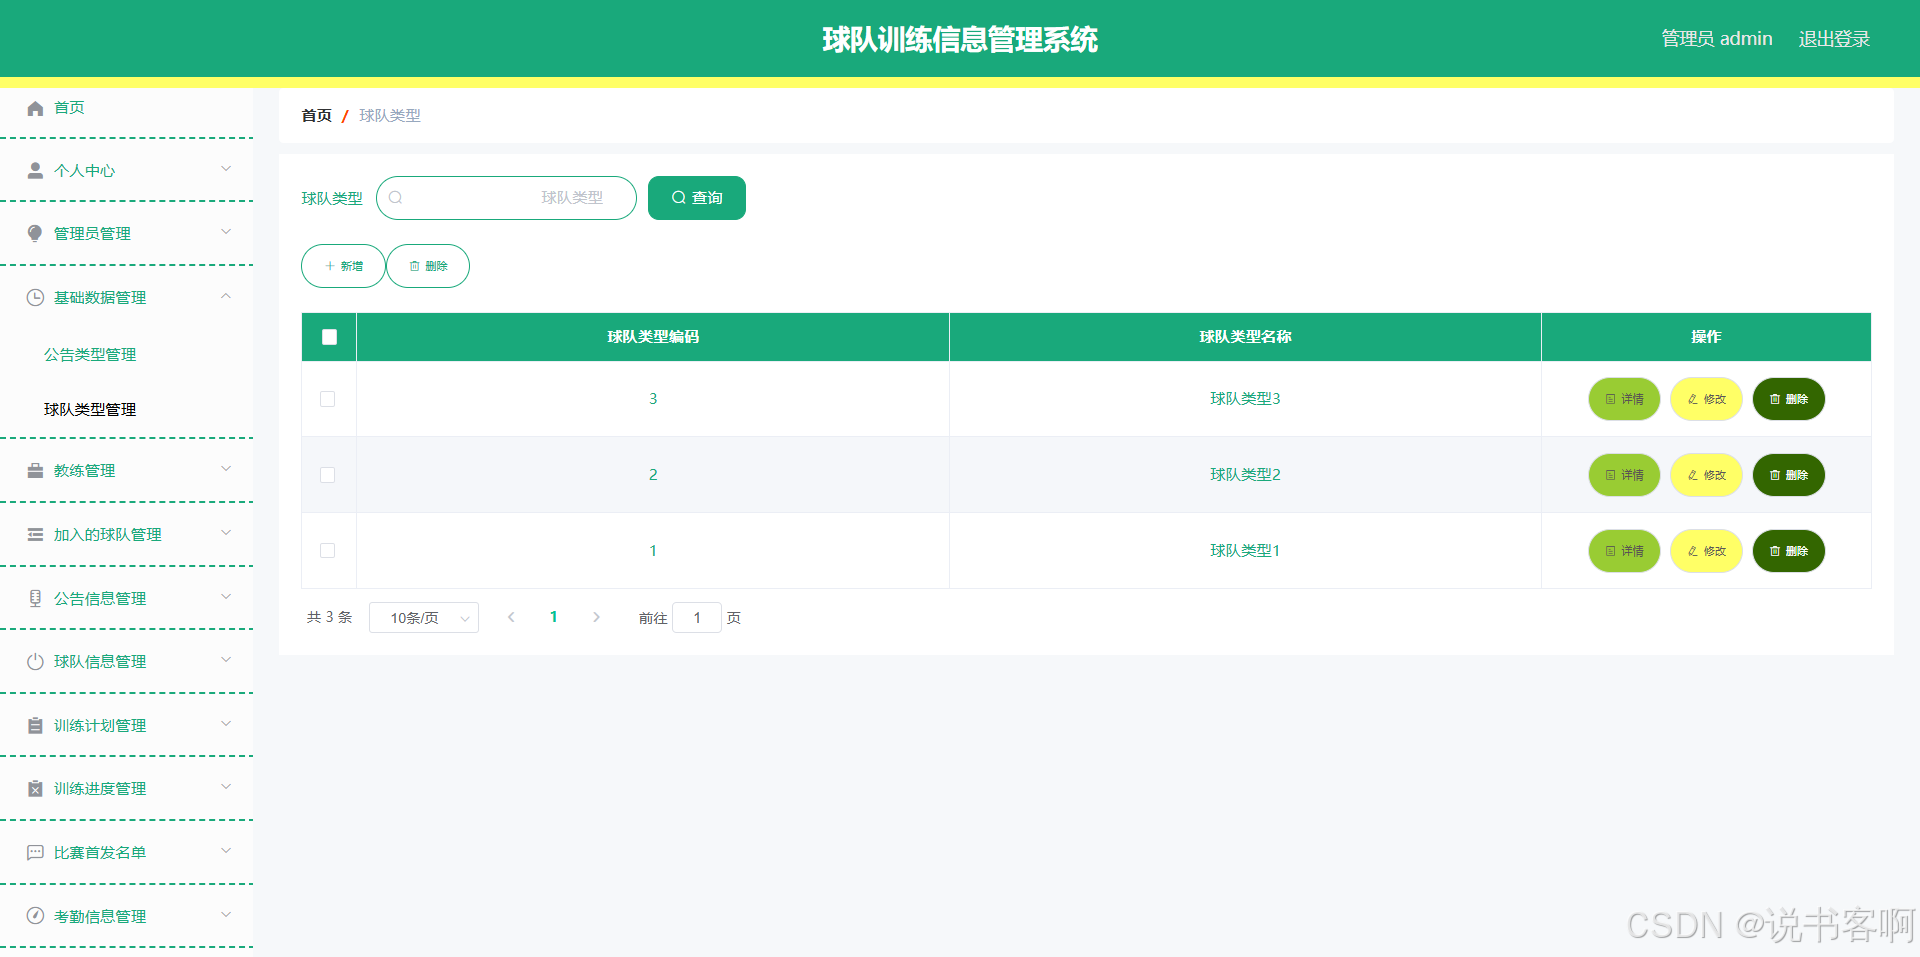Click the chat icon beside 比赛首发名单
Viewport: 1920px width, 957px height.
point(35,853)
